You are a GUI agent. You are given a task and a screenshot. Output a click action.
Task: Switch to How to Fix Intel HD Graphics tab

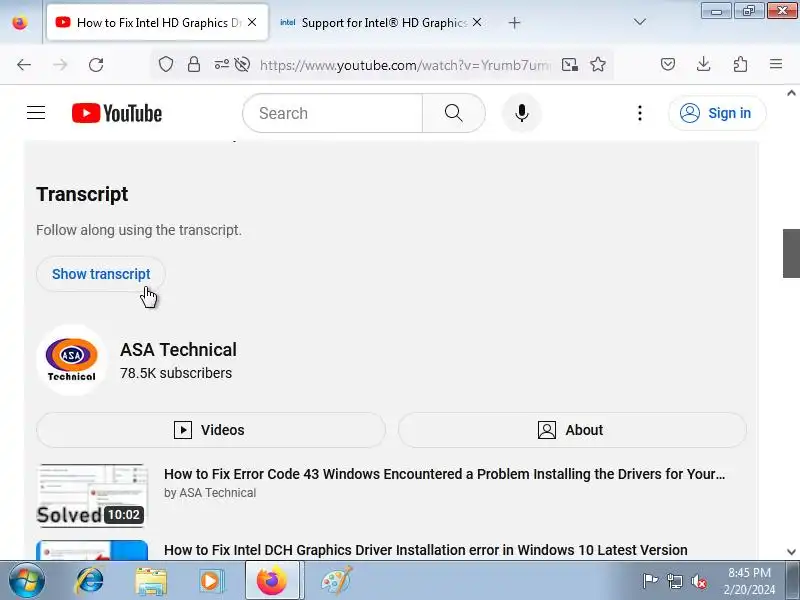coord(157,22)
